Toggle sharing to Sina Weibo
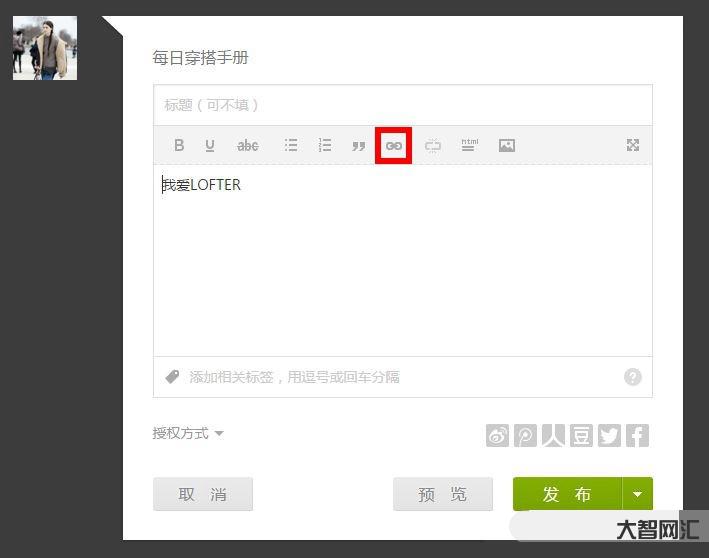Image resolution: width=709 pixels, height=558 pixels. 497,436
